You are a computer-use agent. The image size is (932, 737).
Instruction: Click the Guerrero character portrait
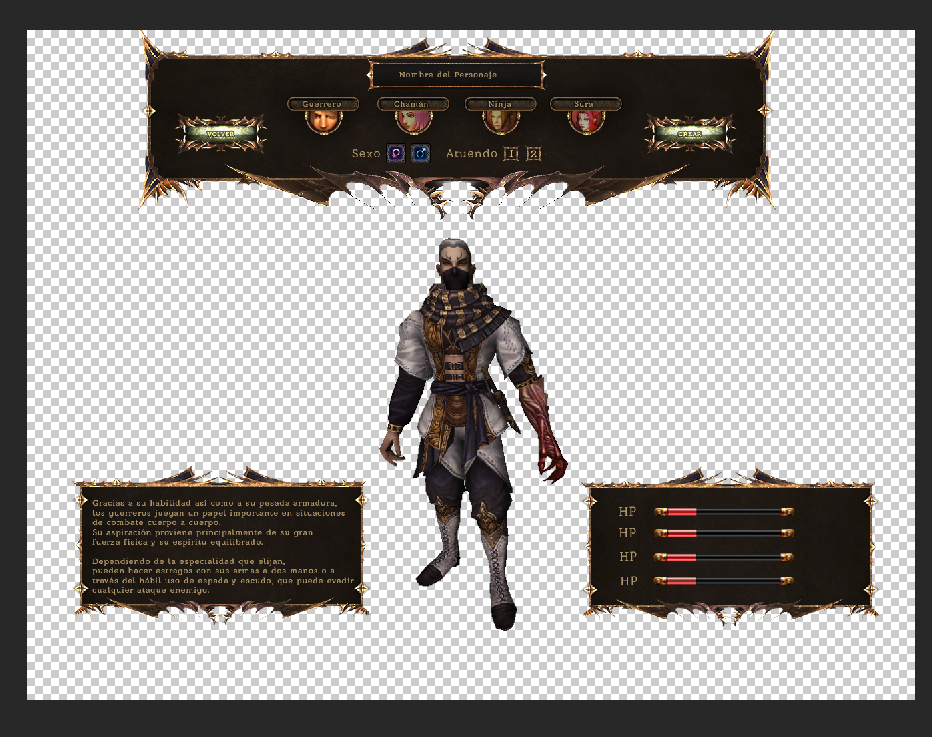[323, 121]
